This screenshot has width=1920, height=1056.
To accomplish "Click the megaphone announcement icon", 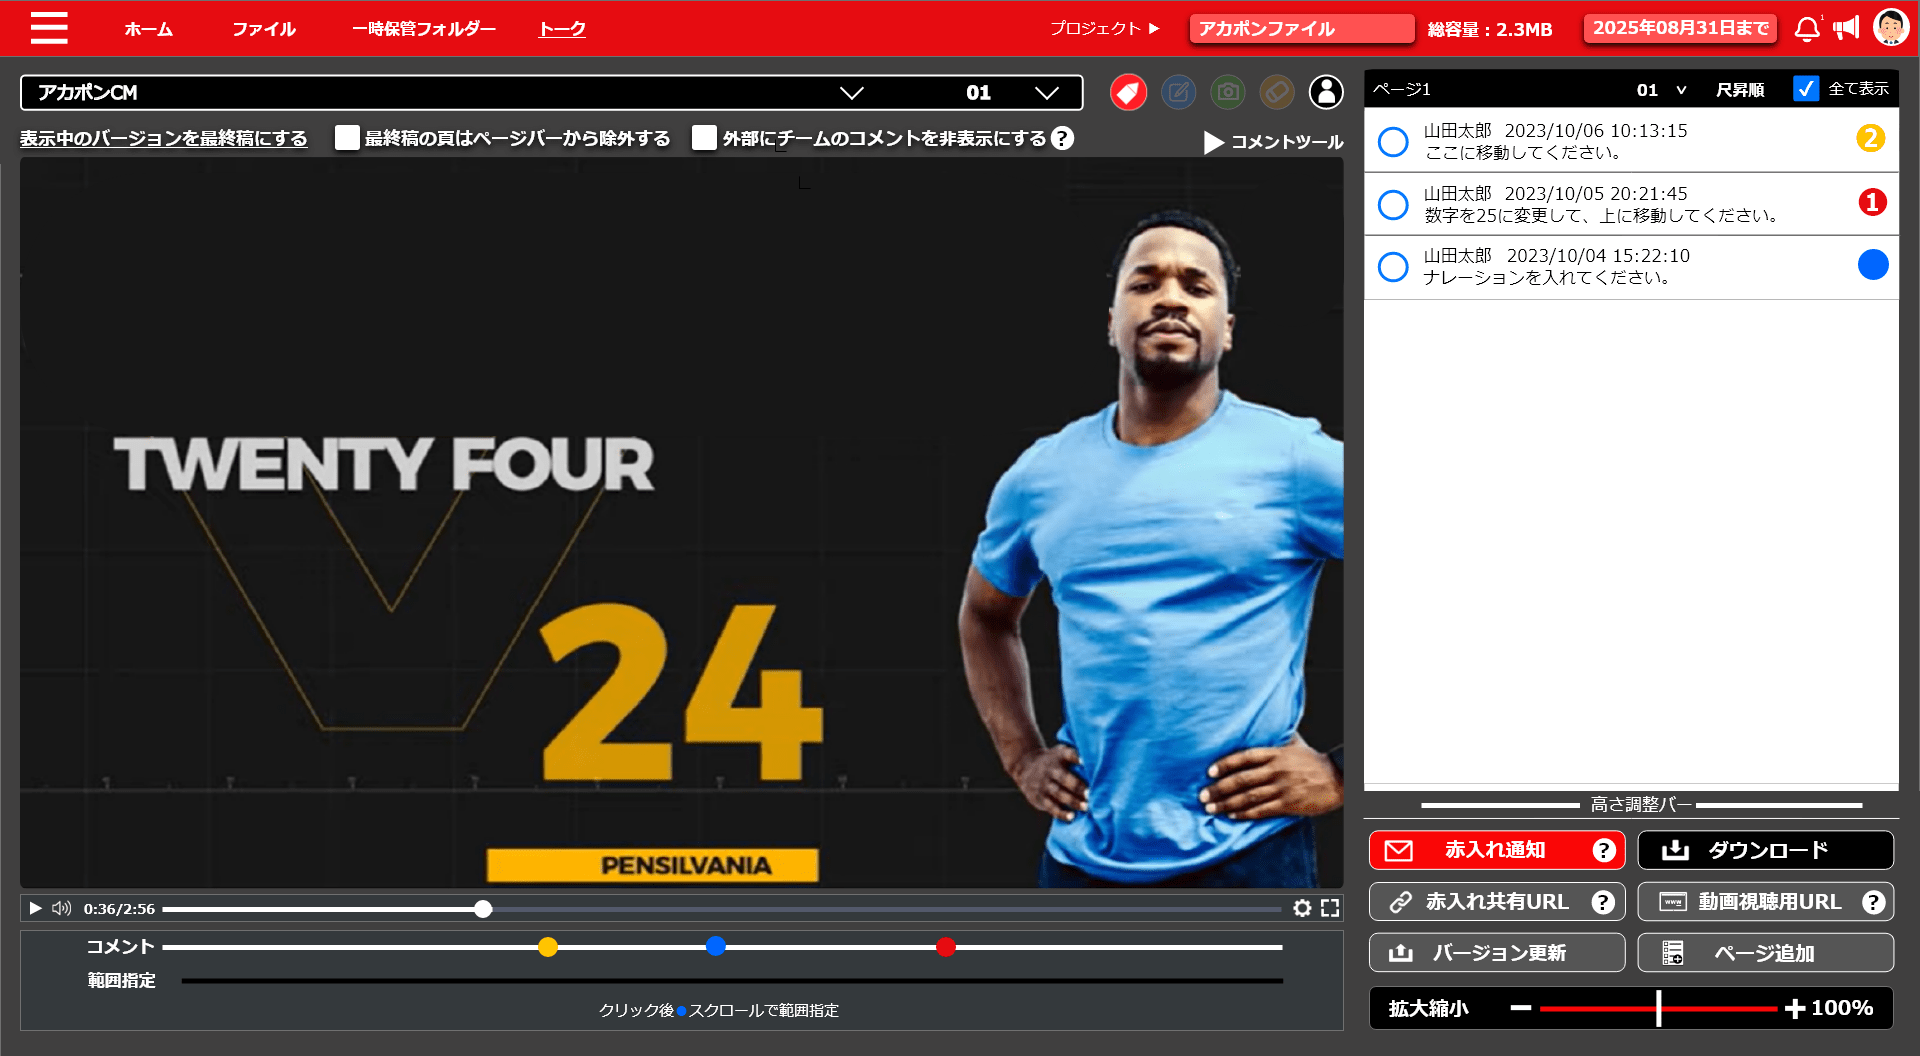I will pos(1846,29).
